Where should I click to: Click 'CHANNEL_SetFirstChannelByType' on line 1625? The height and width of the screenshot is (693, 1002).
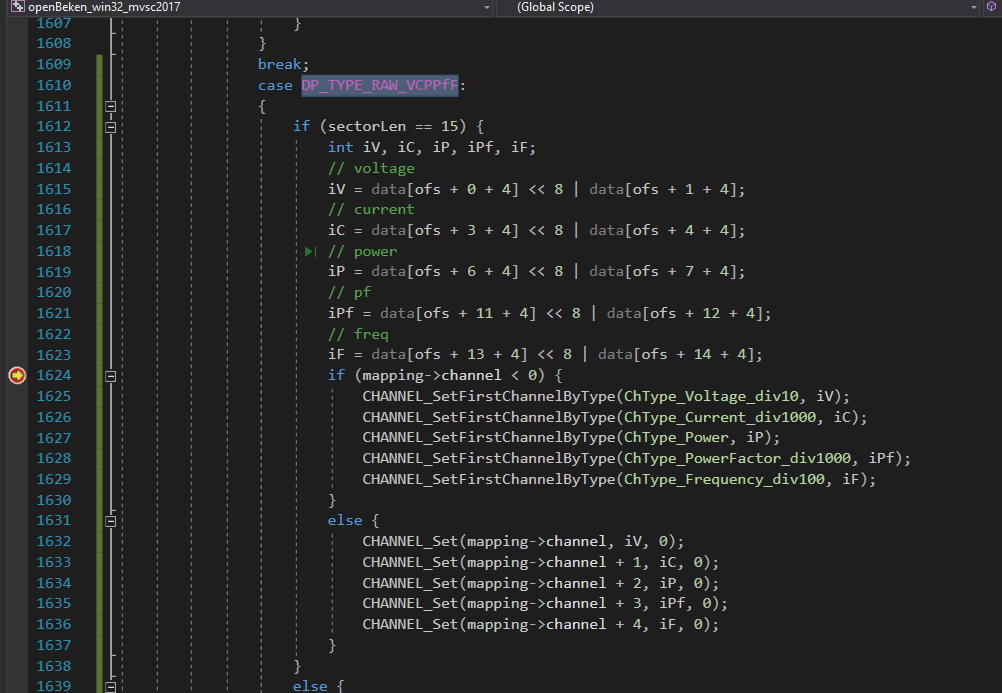tap(489, 396)
